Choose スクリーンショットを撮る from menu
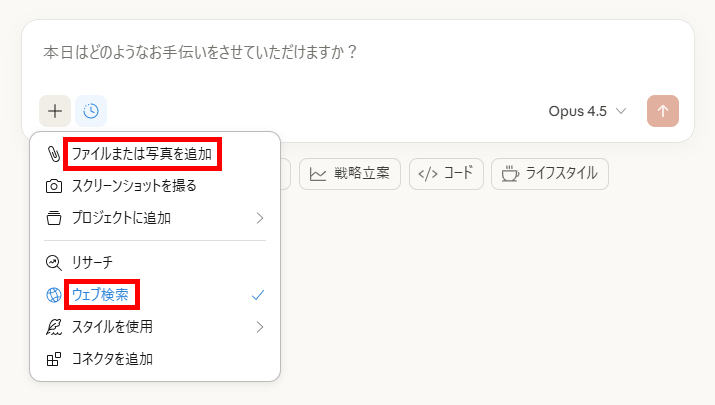This screenshot has height=405, width=715. pos(134,186)
